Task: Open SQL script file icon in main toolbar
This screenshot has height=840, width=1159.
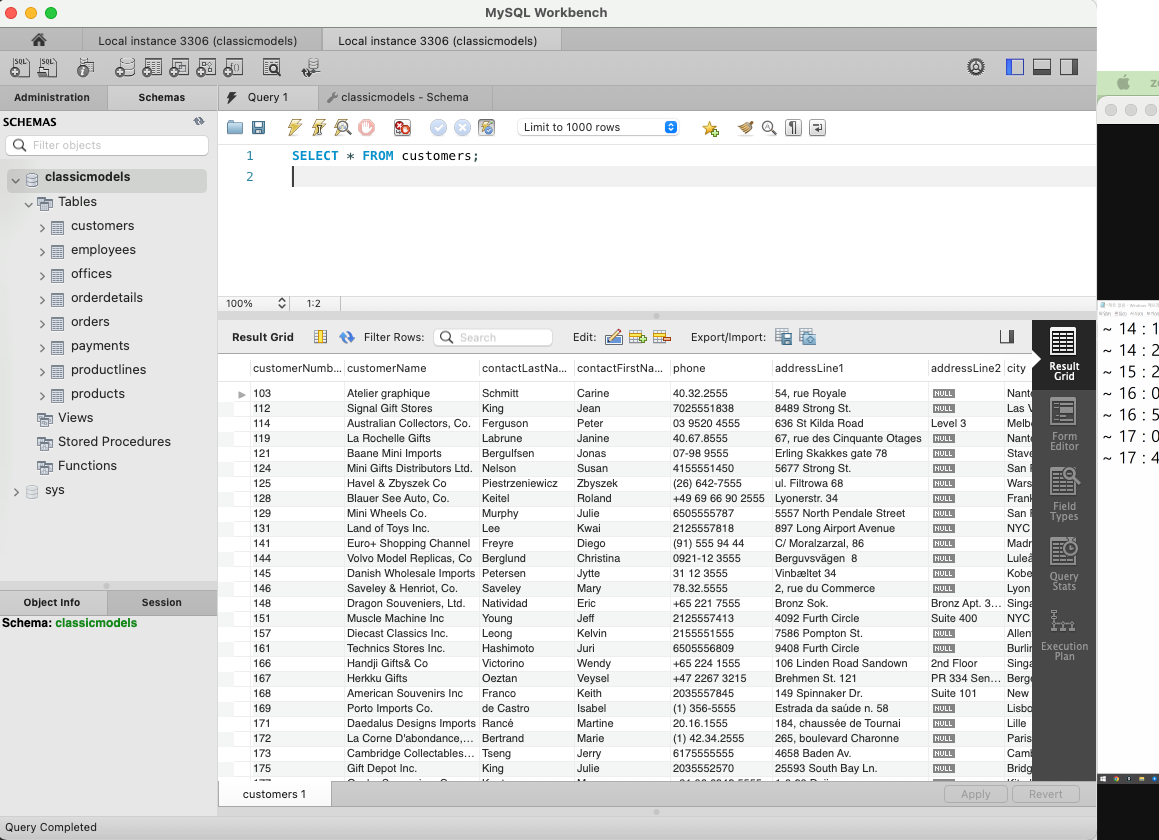Action: [47, 67]
